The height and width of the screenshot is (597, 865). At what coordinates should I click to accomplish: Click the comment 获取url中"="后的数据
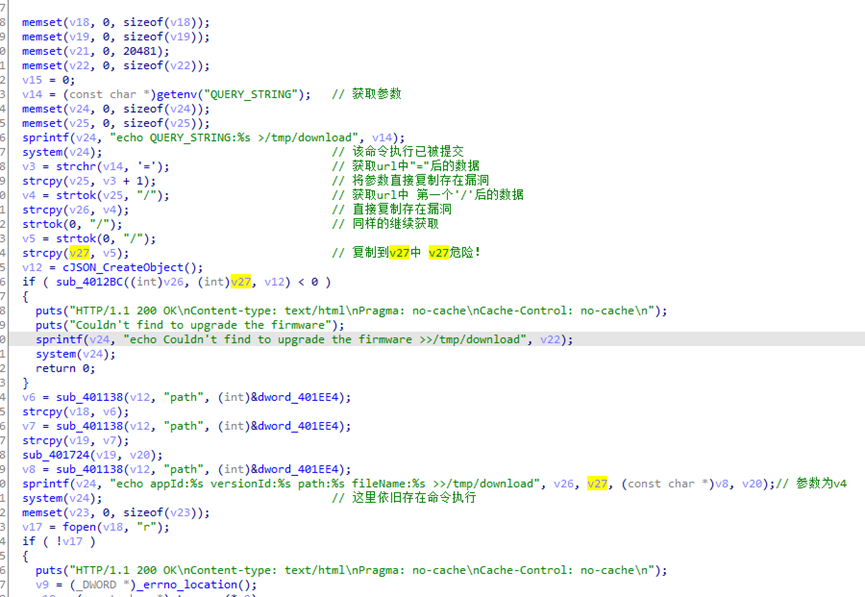pyautogui.click(x=405, y=166)
